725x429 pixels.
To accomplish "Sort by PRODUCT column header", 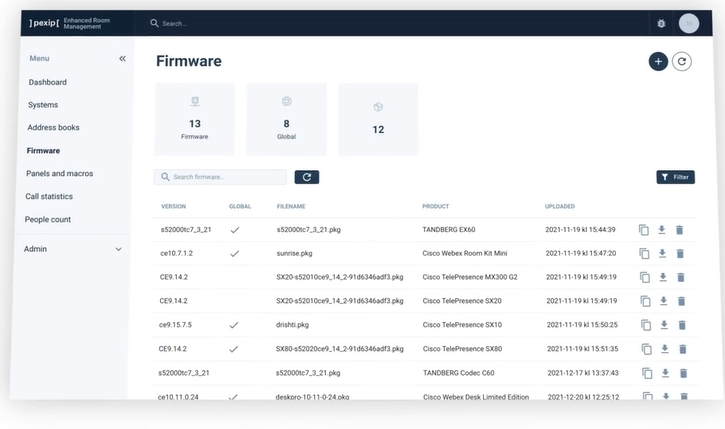I will 436,206.
